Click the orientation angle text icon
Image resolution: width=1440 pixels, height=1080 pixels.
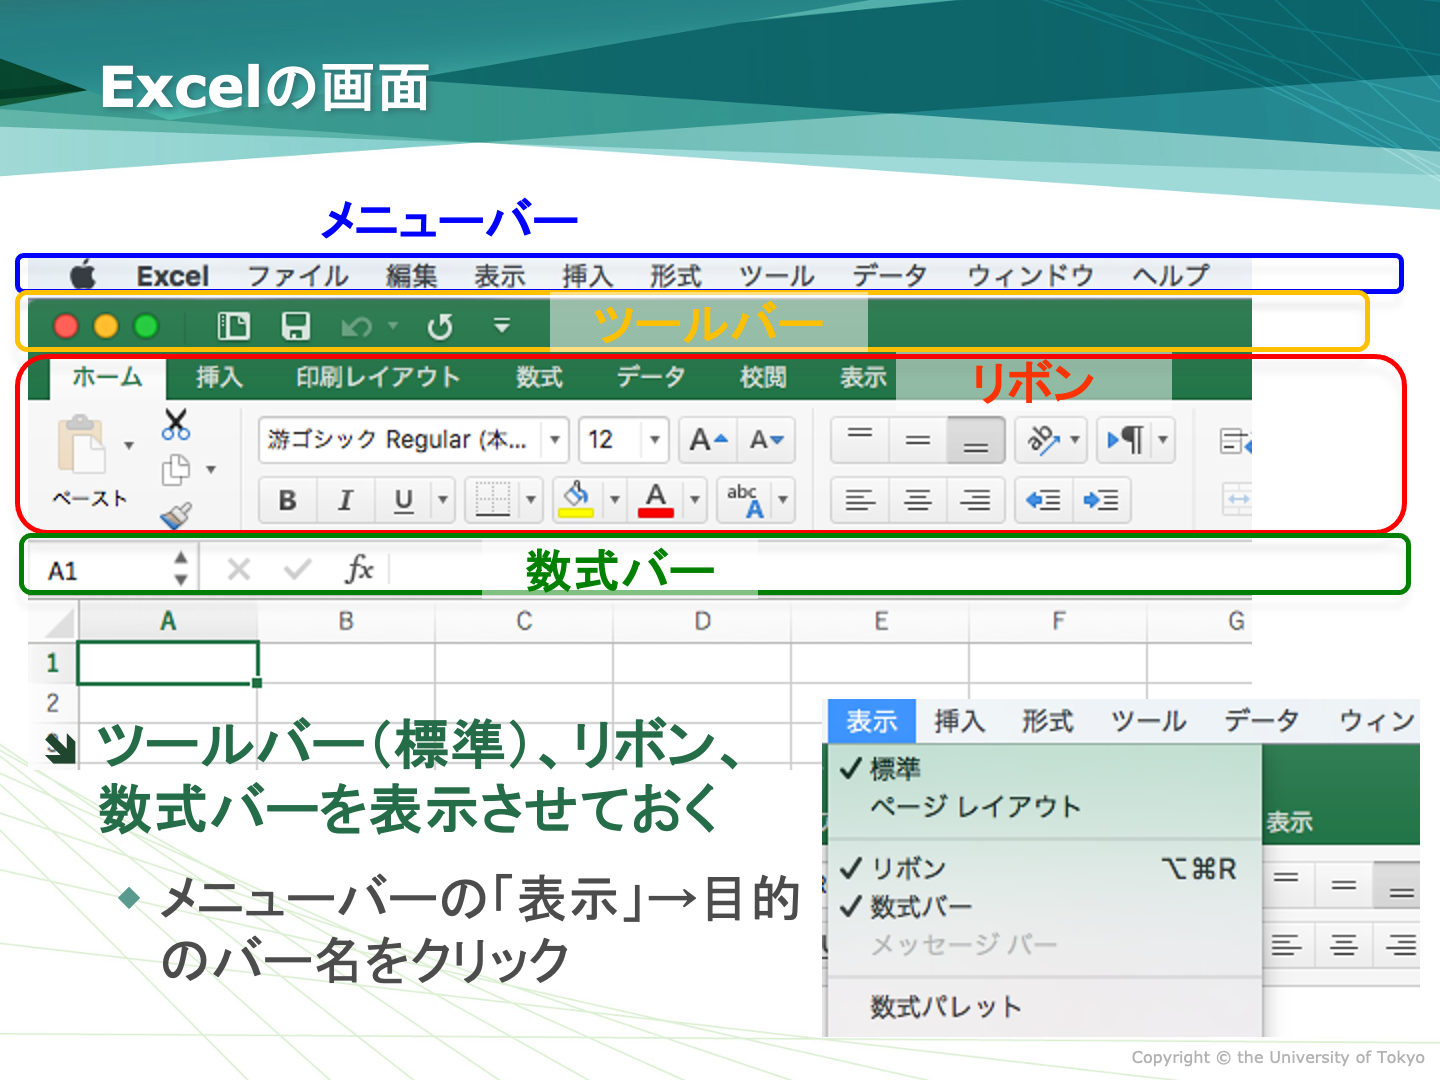(1043, 439)
